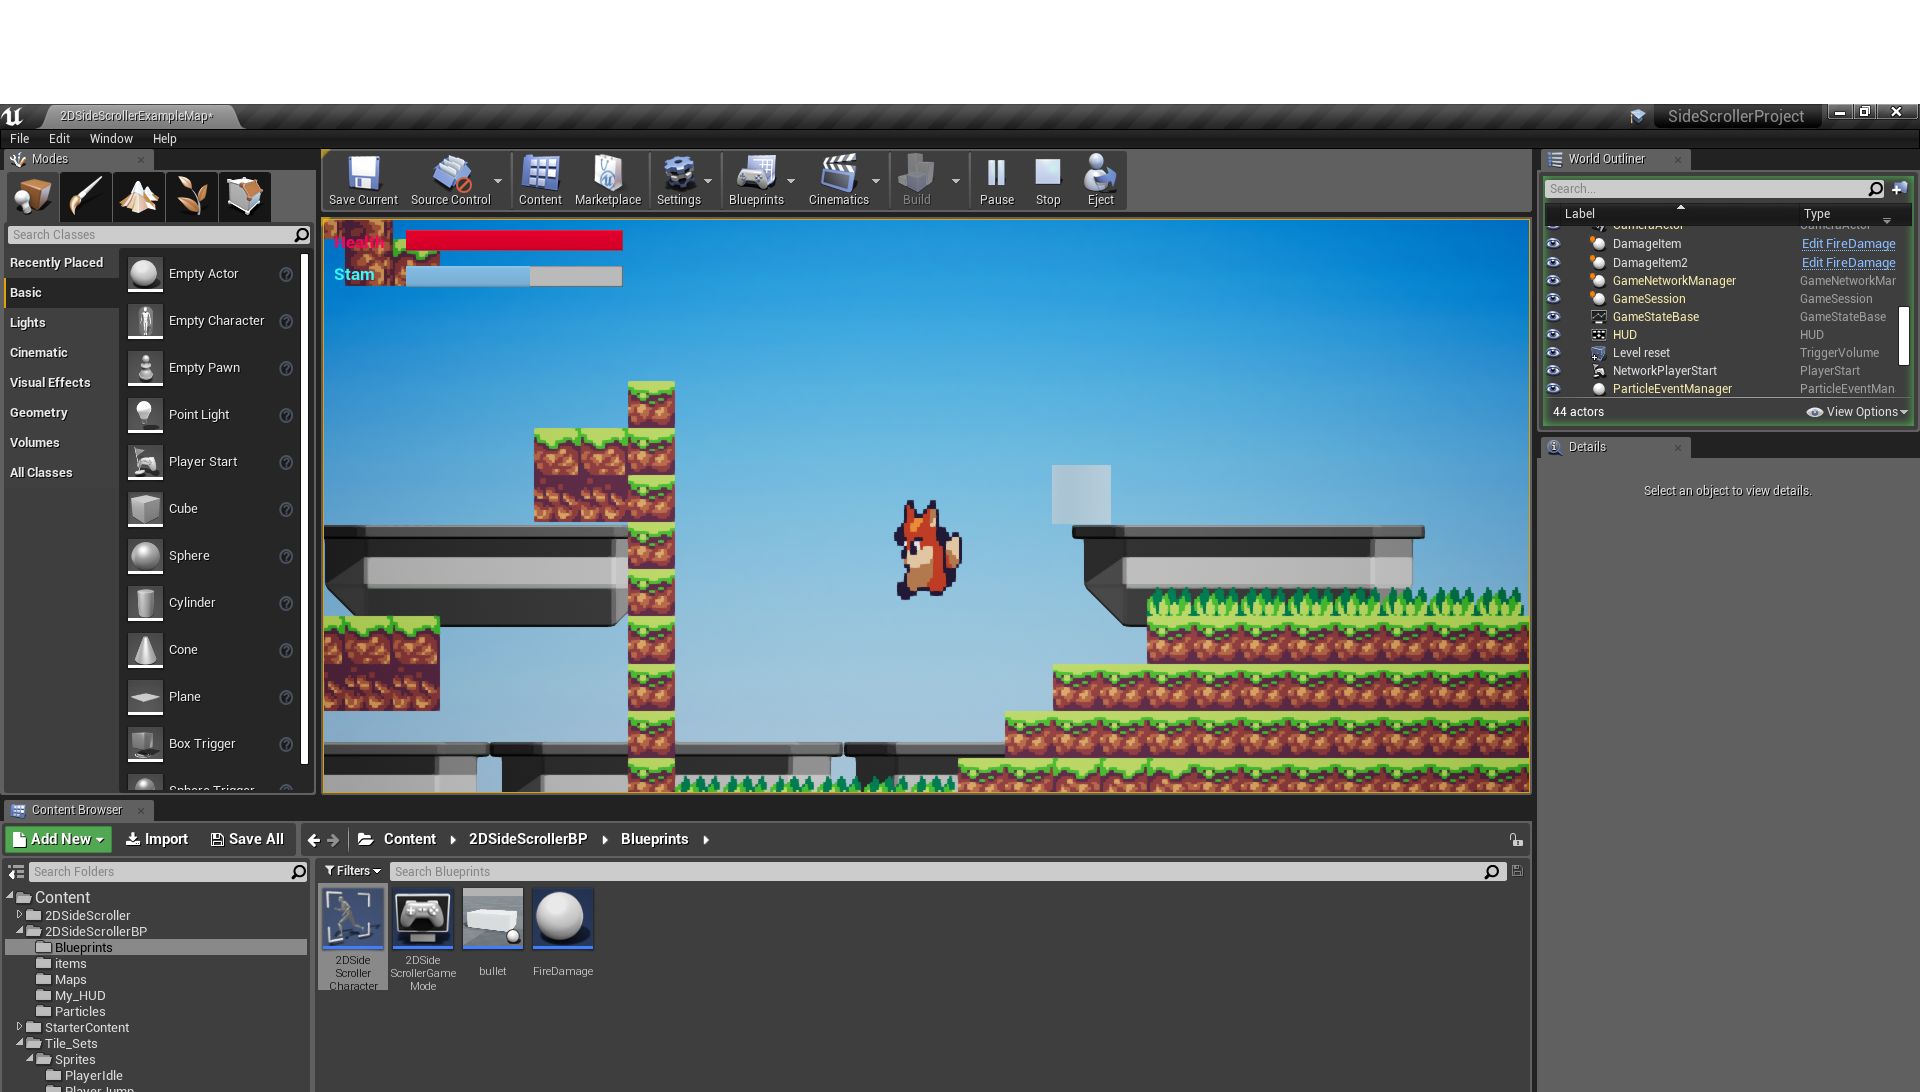
Task: Click the Search Blueprints input field
Action: coord(935,872)
